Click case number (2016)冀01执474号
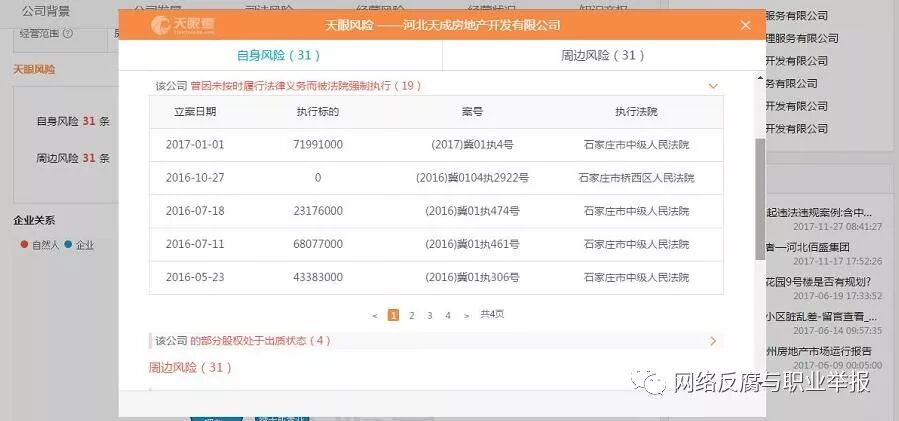The height and width of the screenshot is (421, 899). (472, 211)
